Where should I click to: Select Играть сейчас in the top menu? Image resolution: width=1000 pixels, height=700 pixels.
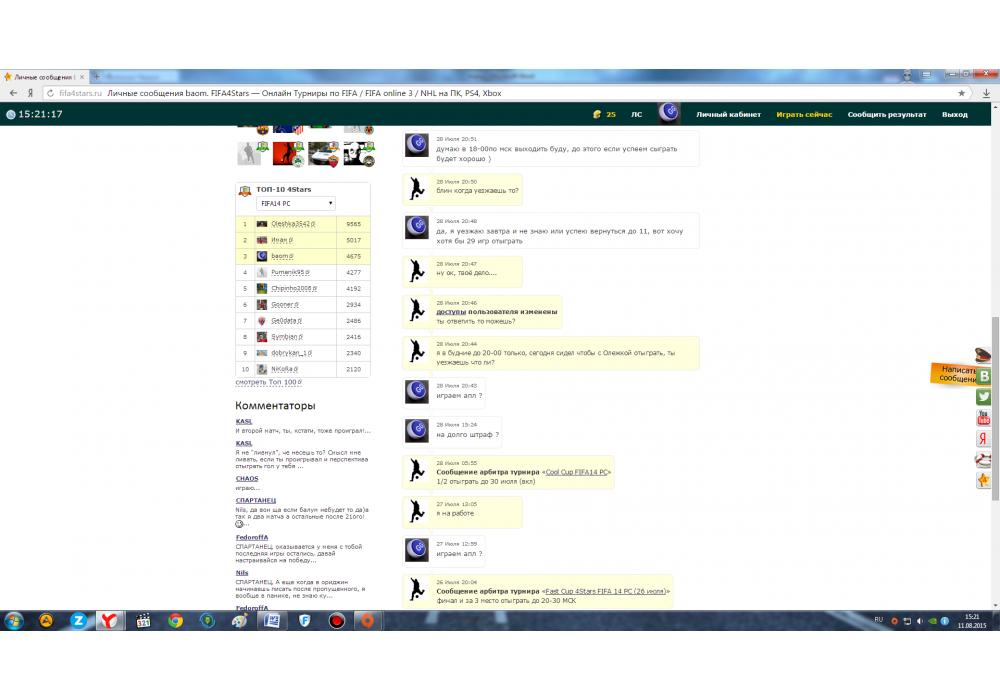pos(804,114)
